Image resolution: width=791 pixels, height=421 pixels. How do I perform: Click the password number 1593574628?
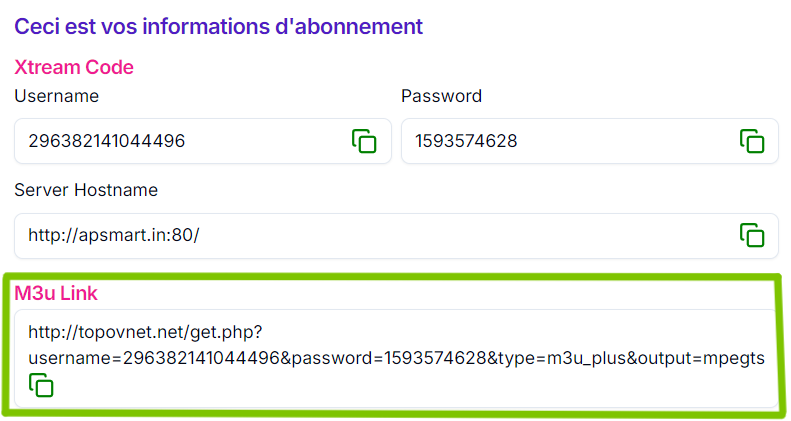pyautogui.click(x=466, y=141)
